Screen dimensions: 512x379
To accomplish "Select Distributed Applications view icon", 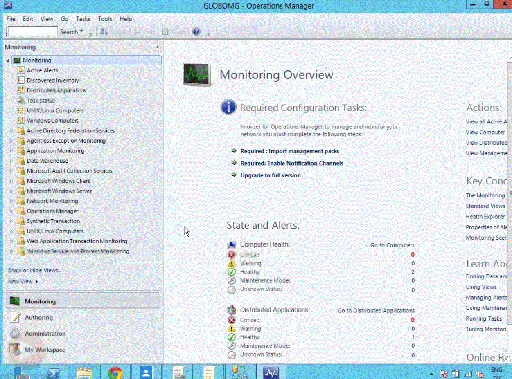I will click(x=21, y=90).
